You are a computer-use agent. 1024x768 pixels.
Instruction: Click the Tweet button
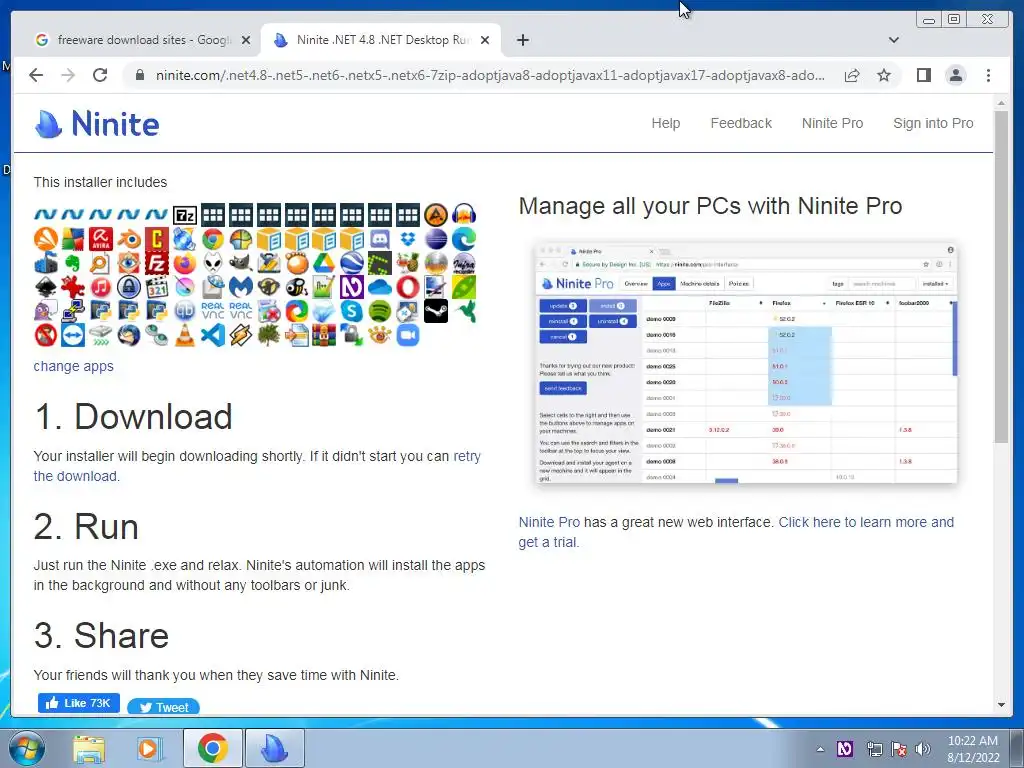163,707
